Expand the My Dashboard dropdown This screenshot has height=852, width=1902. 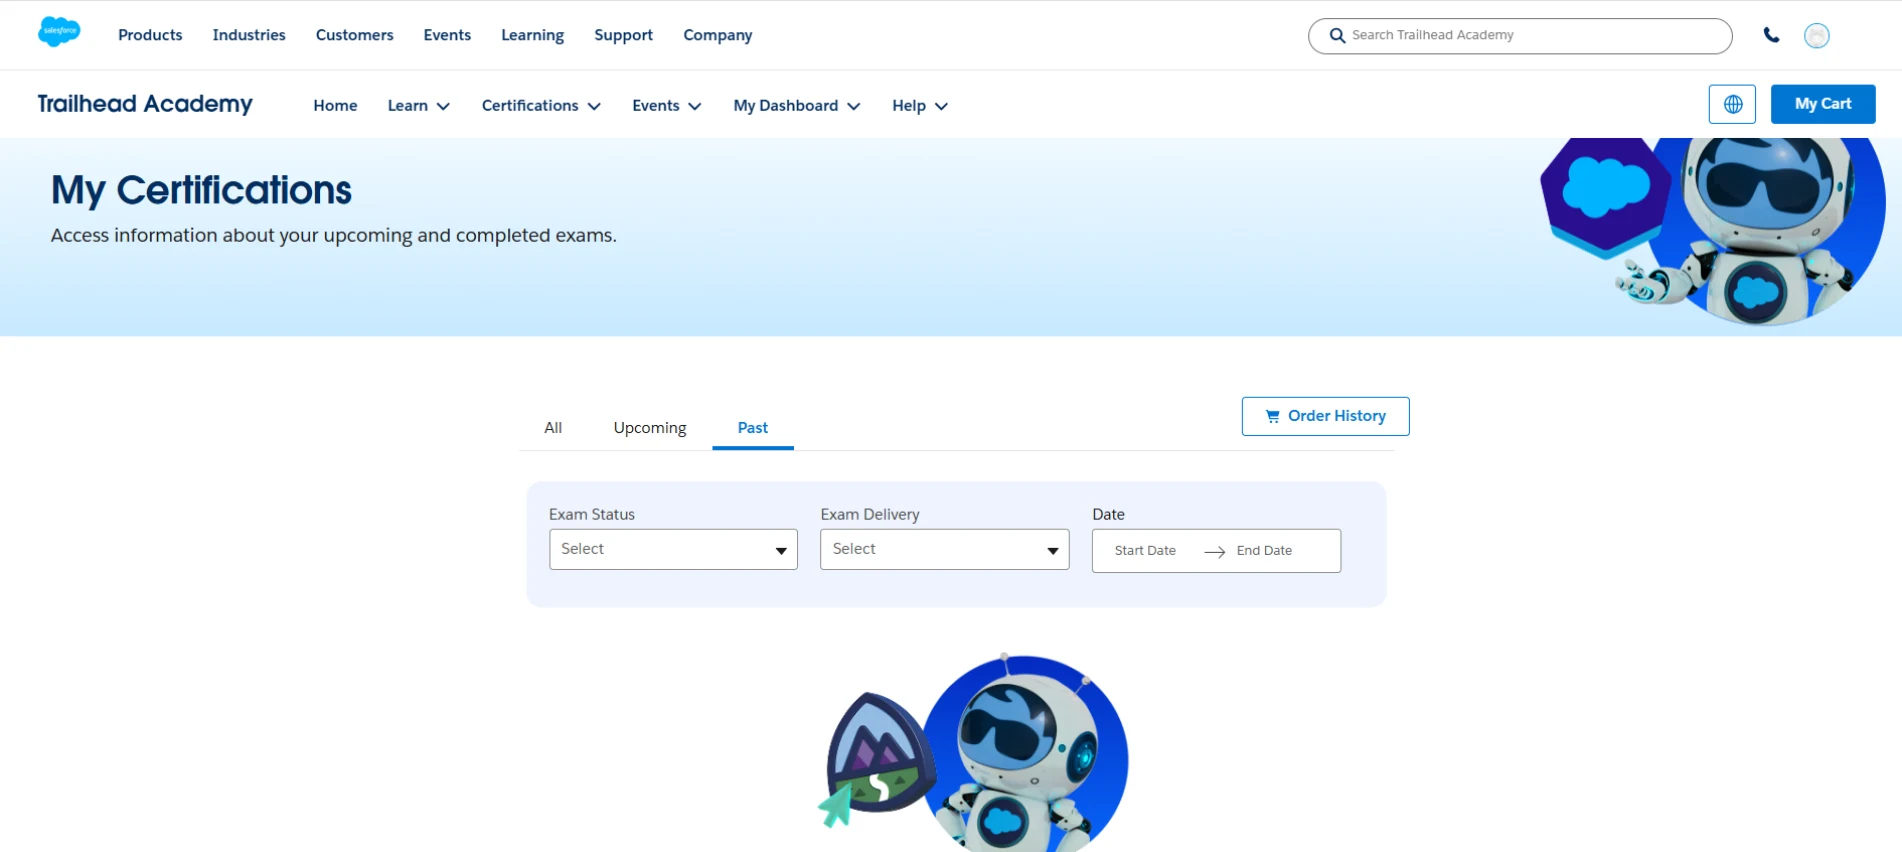pyautogui.click(x=797, y=106)
